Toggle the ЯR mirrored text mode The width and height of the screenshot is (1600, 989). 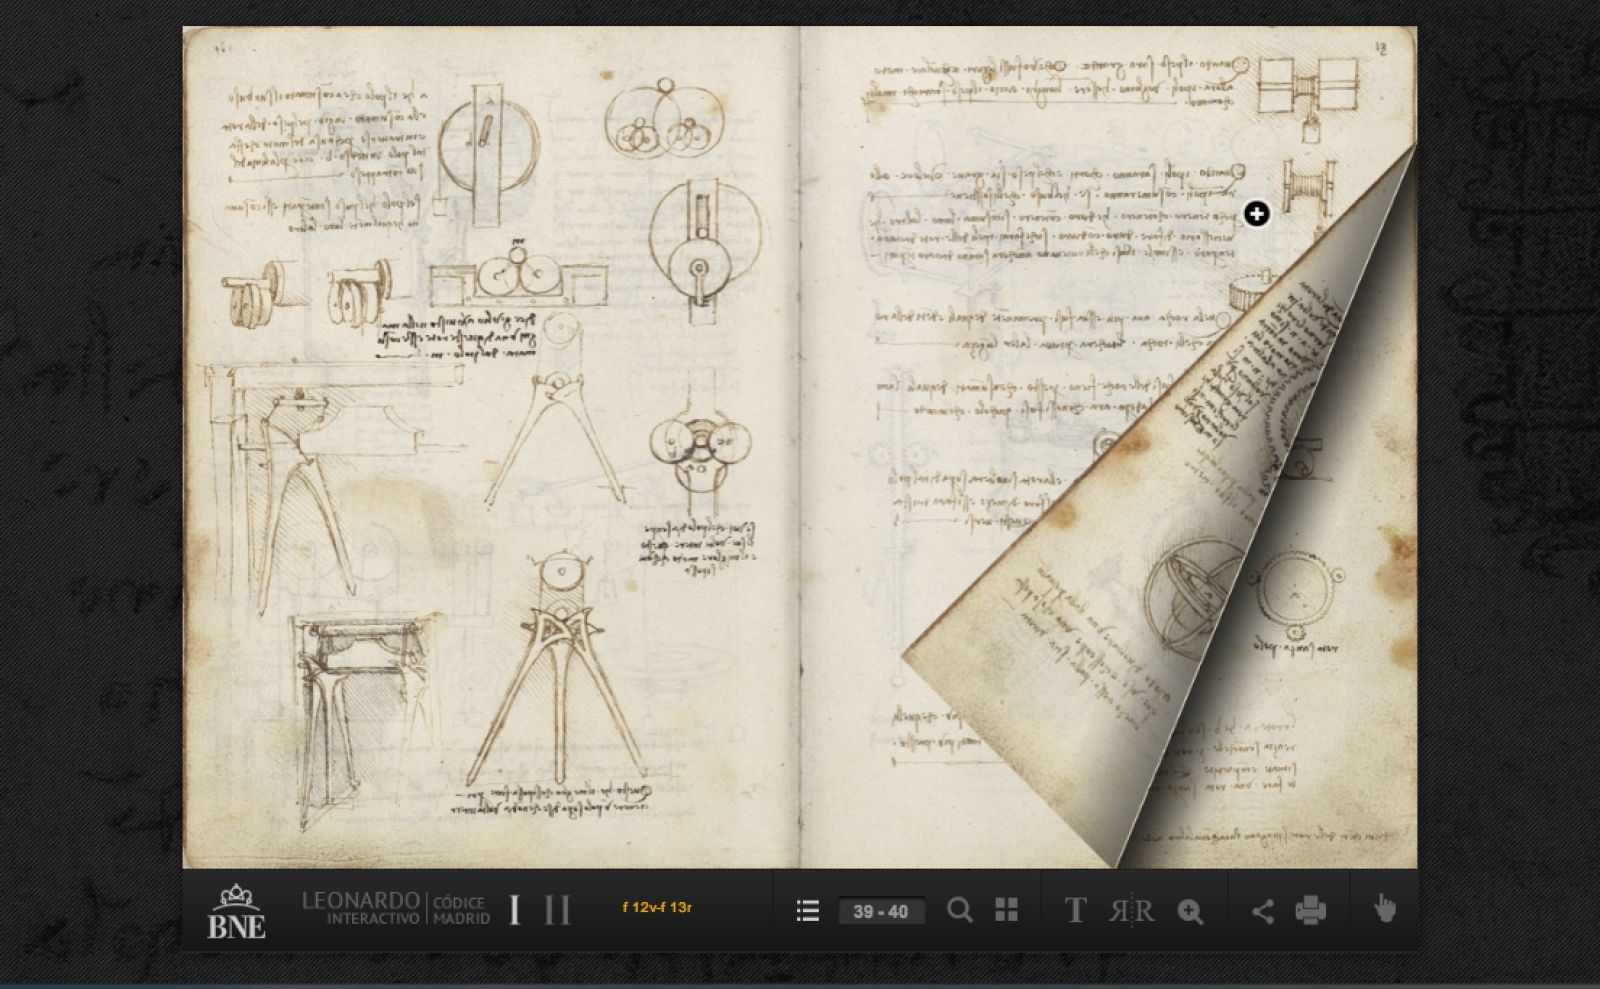click(1133, 911)
